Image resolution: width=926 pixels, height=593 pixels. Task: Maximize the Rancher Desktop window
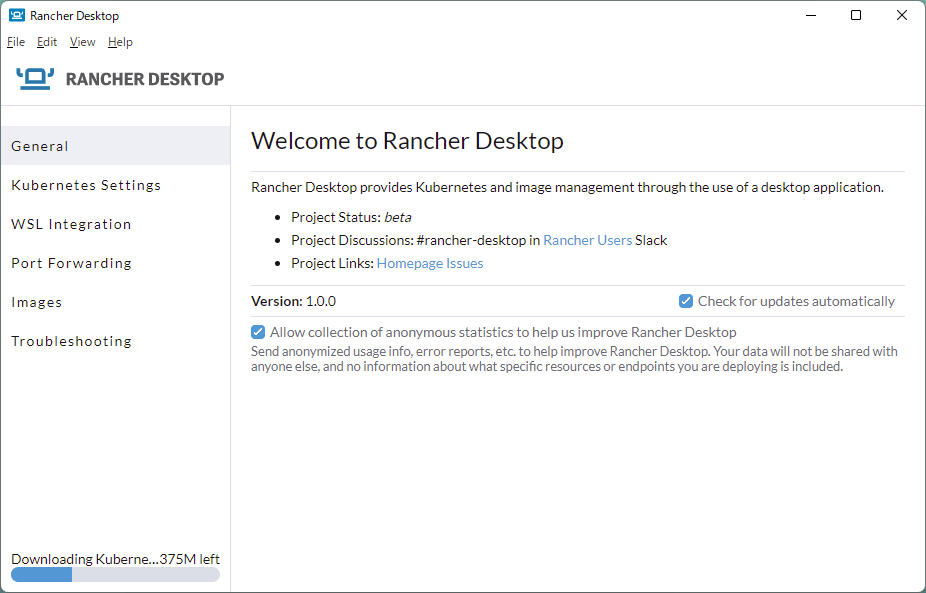856,15
